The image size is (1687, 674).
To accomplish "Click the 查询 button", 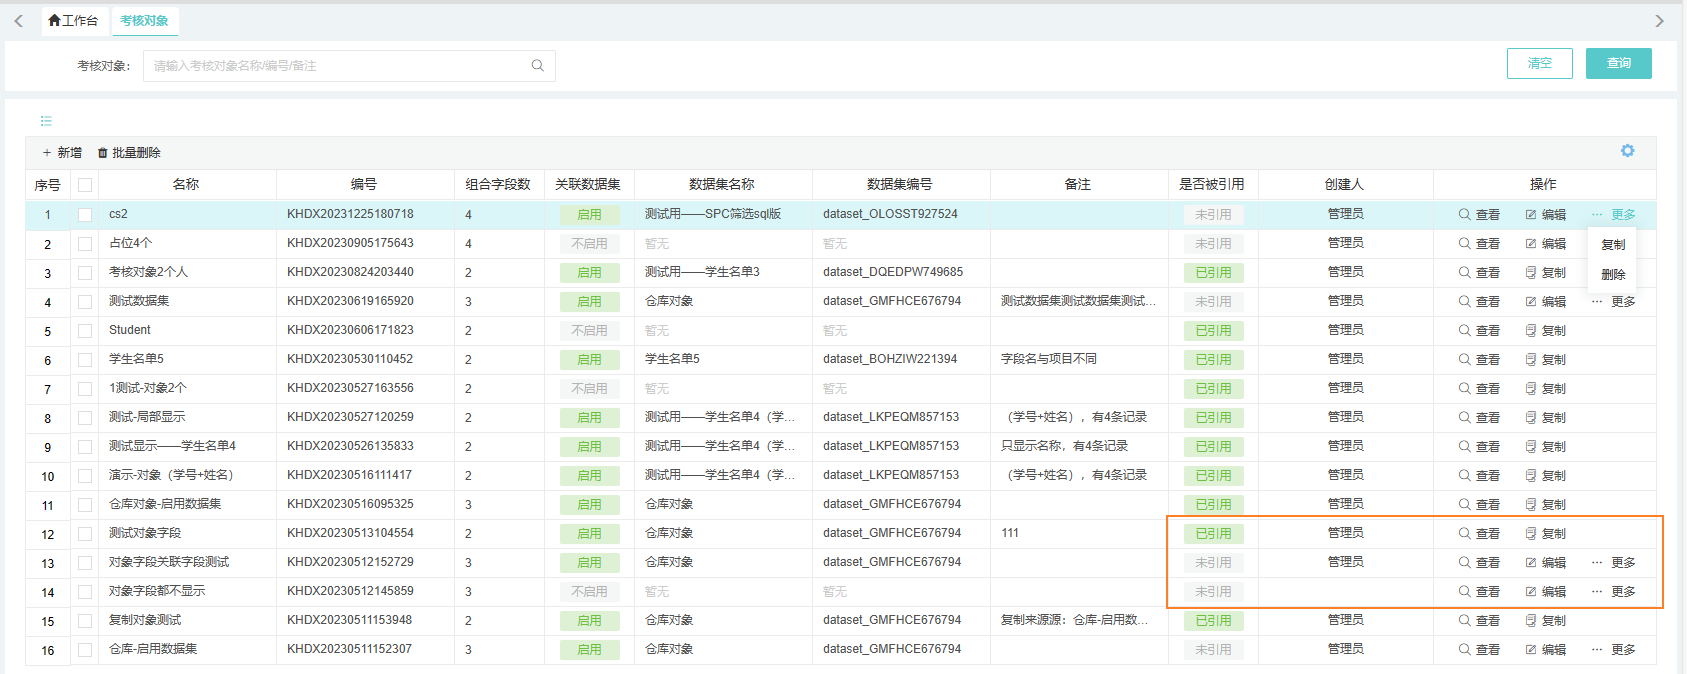I will pos(1619,63).
